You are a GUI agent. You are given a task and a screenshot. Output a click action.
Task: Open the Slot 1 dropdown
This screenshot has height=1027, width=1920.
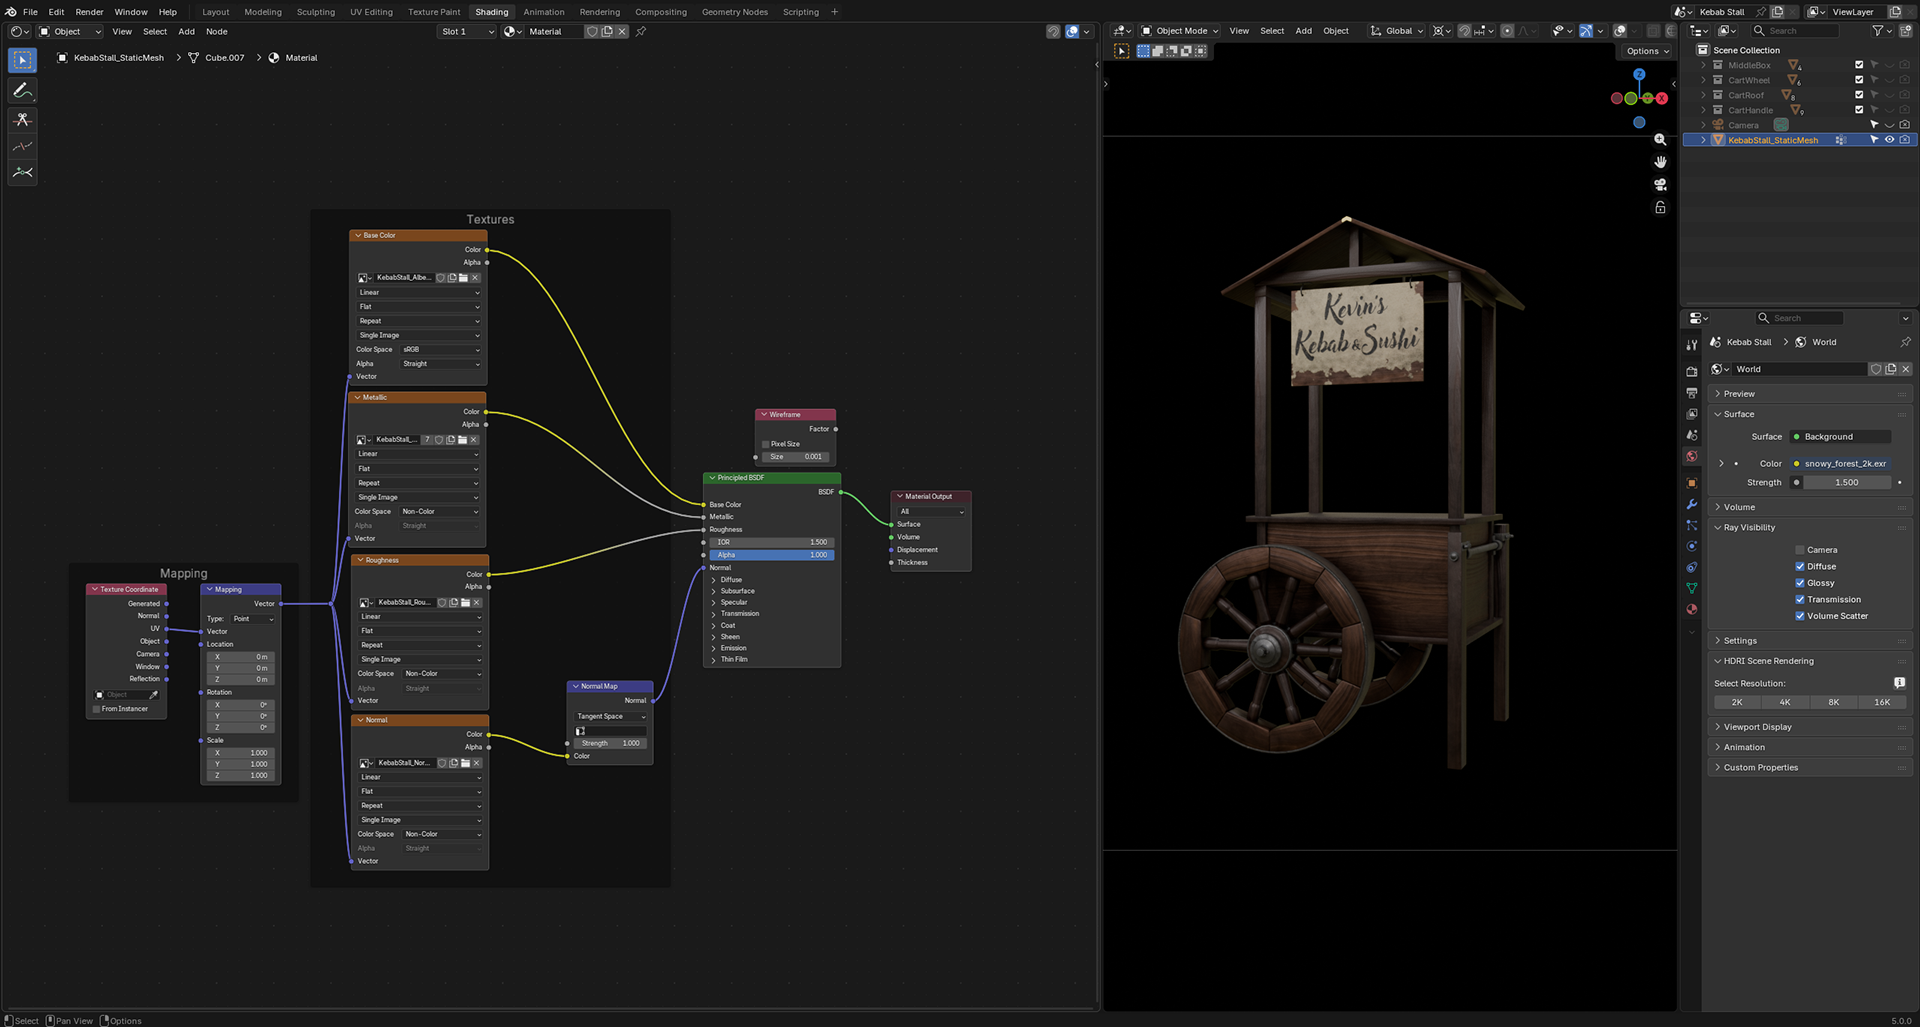click(467, 32)
